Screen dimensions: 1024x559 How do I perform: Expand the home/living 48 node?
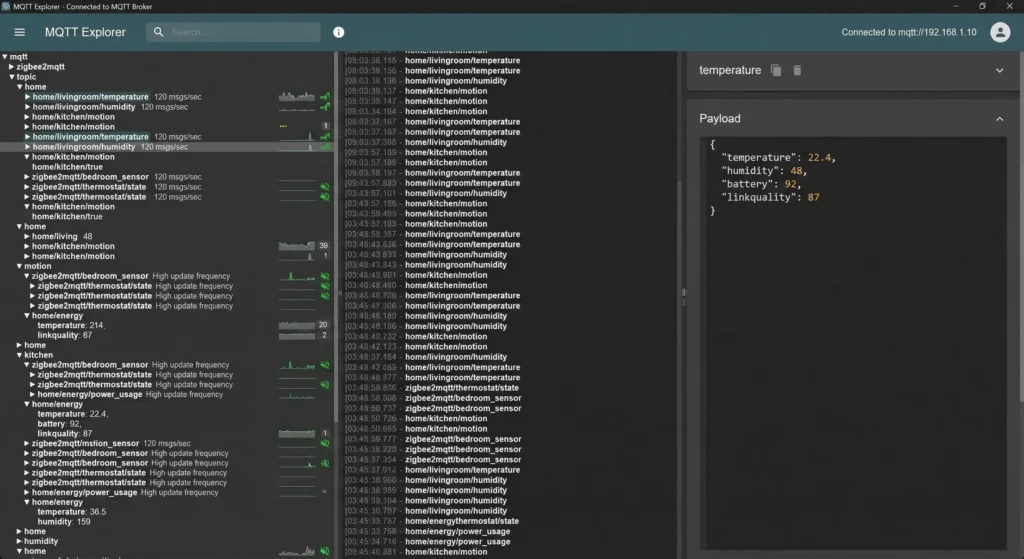point(27,236)
